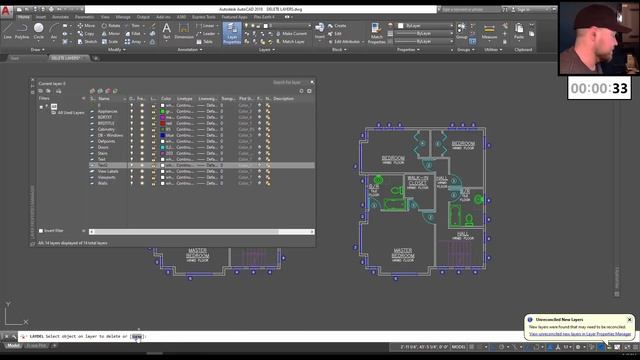Select the Polyline tool
640x360 pixels.
22,31
